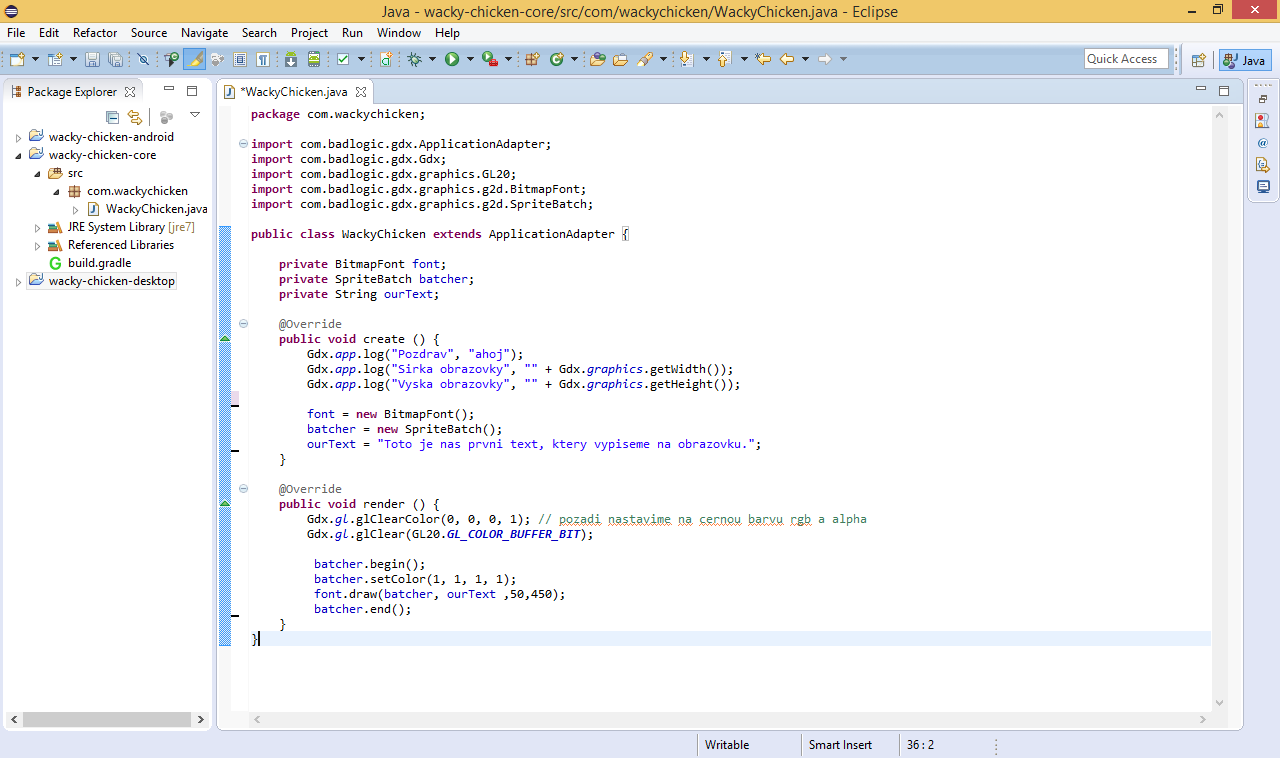Viewport: 1280px width, 758px height.
Task: Toggle Link with Editor in Package Explorer
Action: (x=135, y=117)
